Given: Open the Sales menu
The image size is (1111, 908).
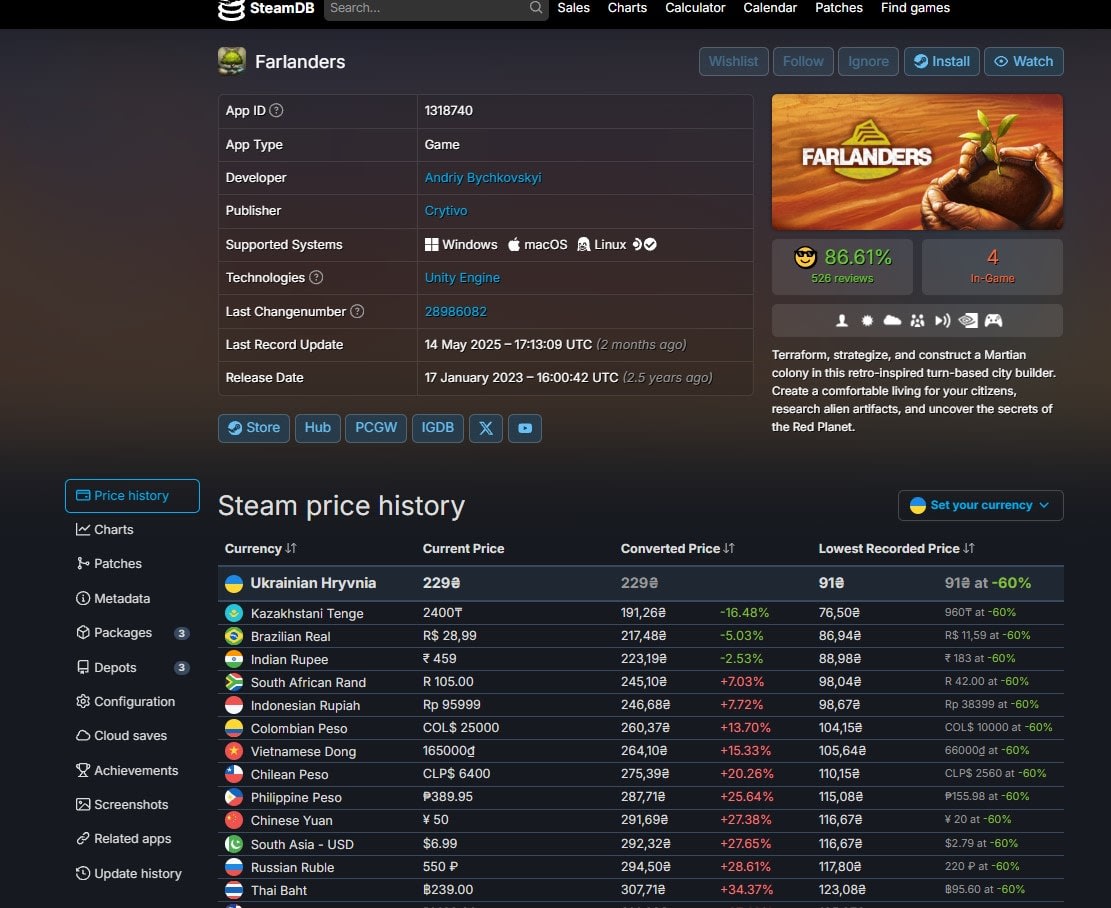Looking at the screenshot, I should 573,8.
